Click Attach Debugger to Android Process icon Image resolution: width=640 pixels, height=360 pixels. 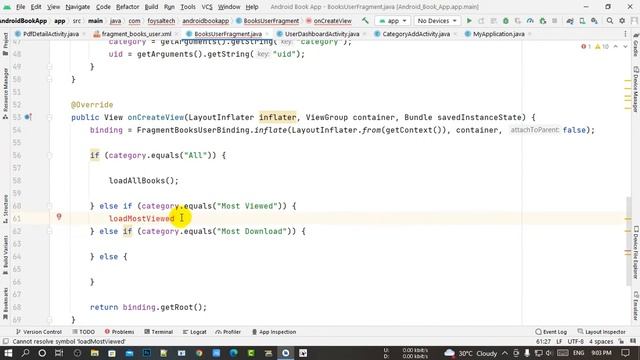pyautogui.click(x=542, y=21)
